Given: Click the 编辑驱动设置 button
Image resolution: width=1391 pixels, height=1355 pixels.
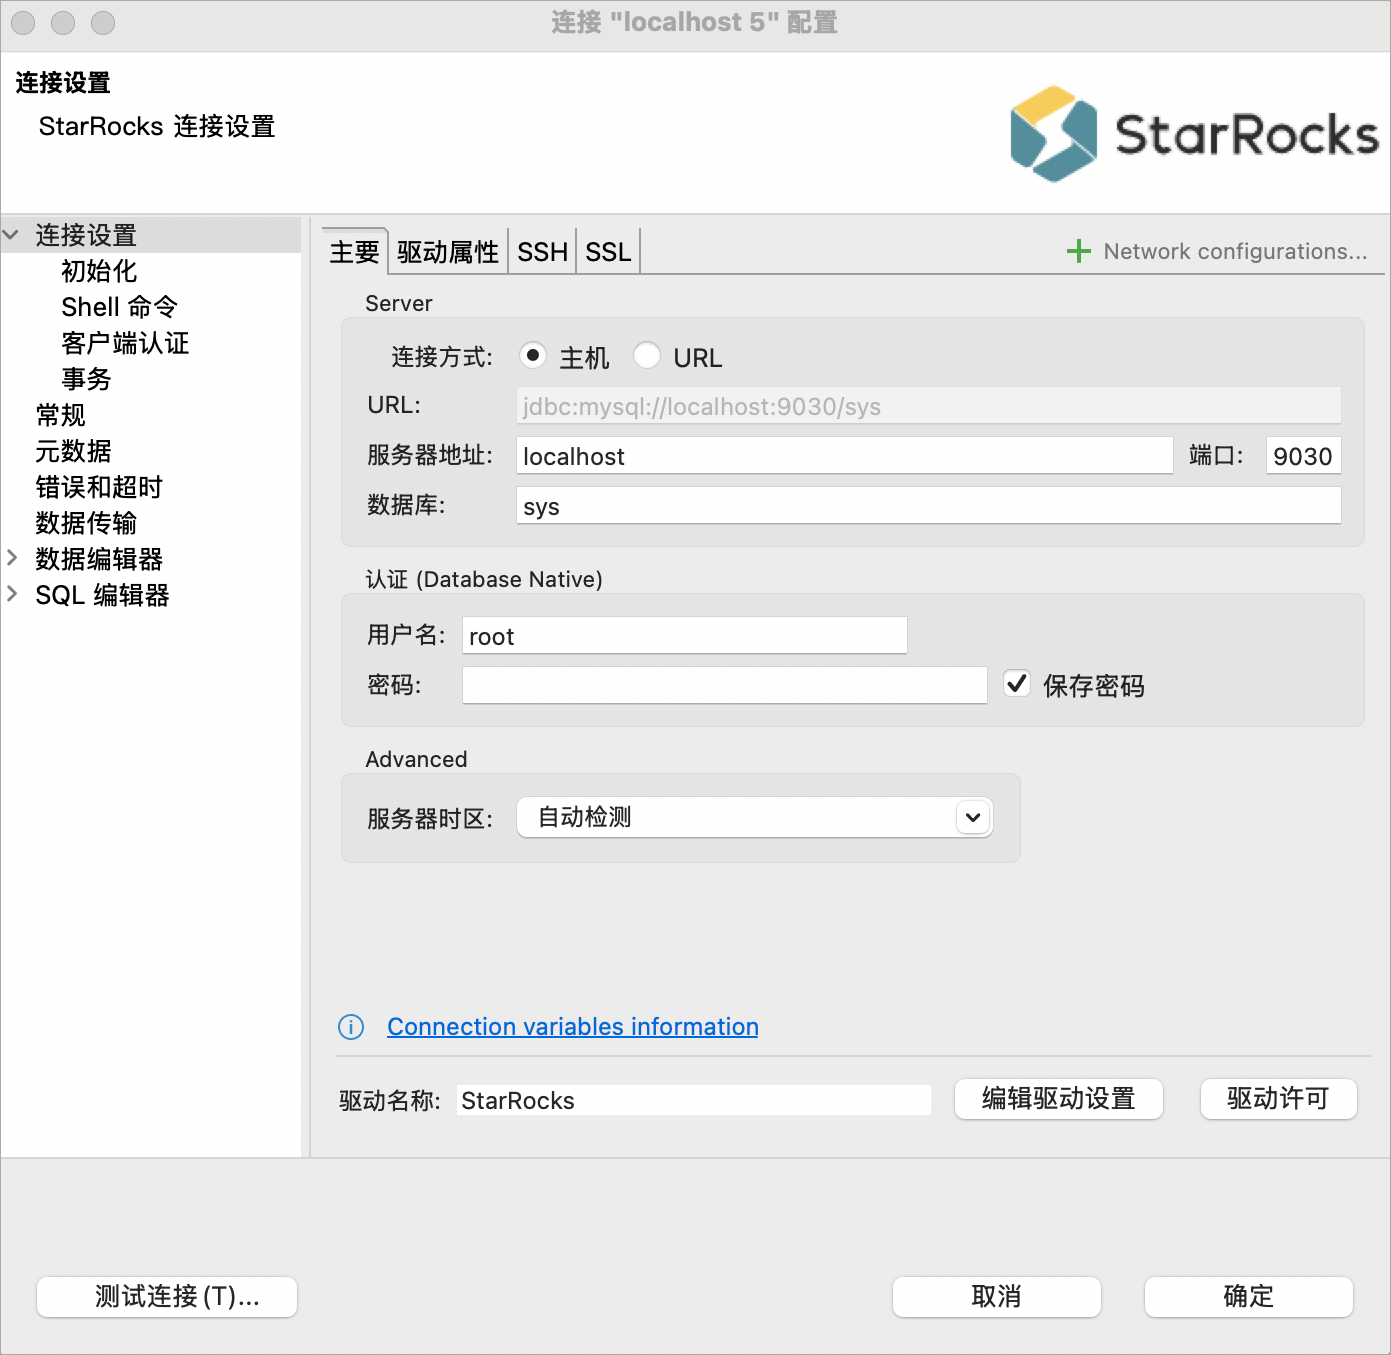Looking at the screenshot, I should 1059,1099.
